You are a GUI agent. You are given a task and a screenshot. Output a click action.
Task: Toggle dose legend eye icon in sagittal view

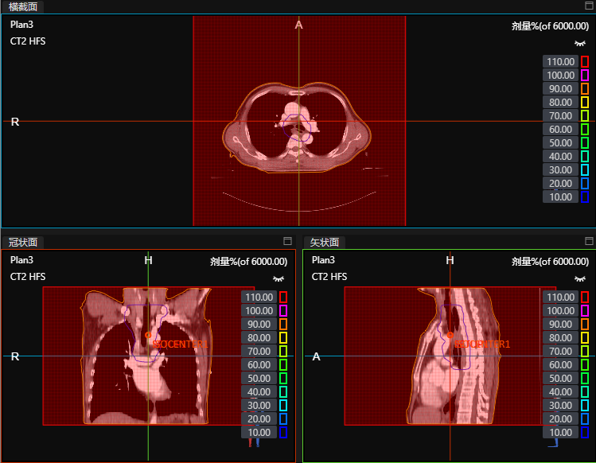(x=580, y=279)
